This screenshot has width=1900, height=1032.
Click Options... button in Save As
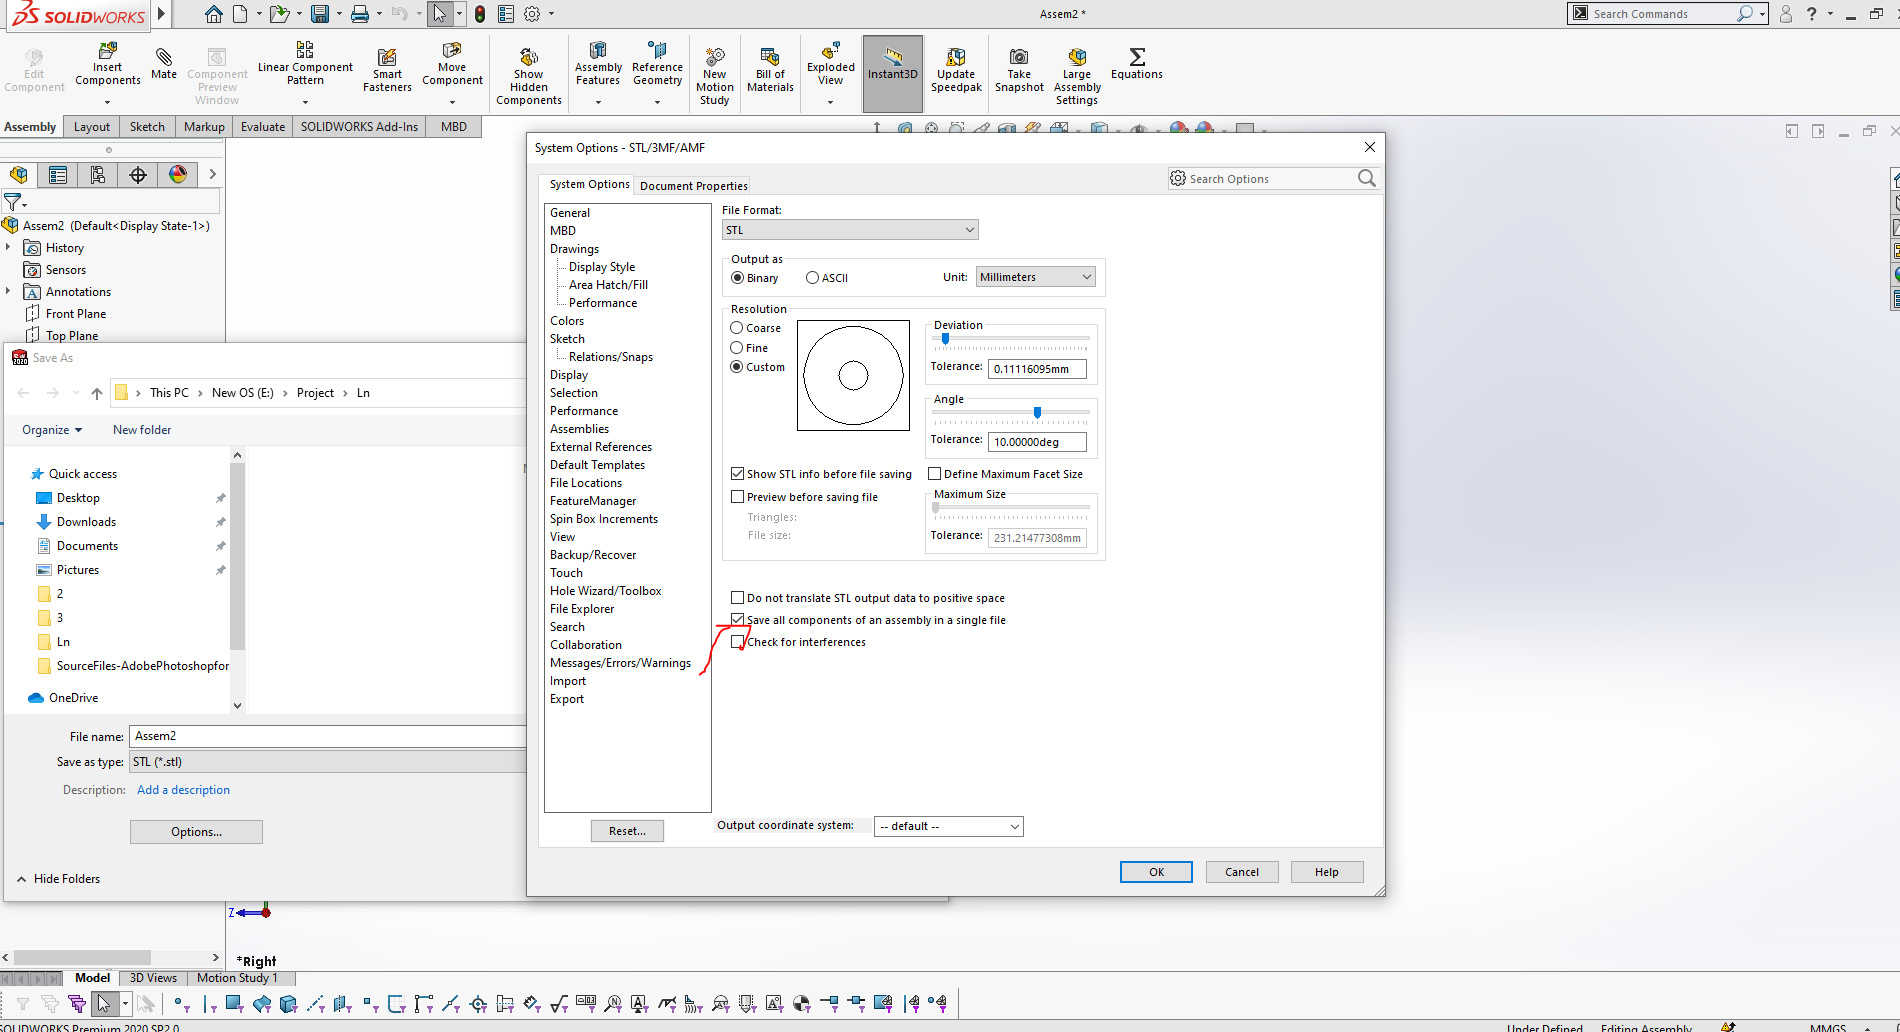(x=196, y=832)
